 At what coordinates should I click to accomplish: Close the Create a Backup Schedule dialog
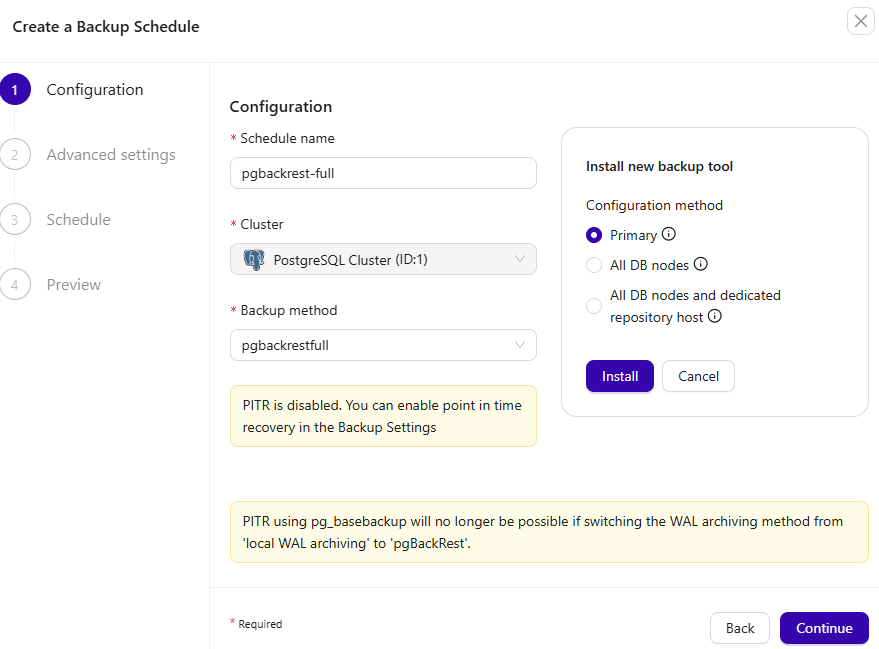[x=860, y=21]
